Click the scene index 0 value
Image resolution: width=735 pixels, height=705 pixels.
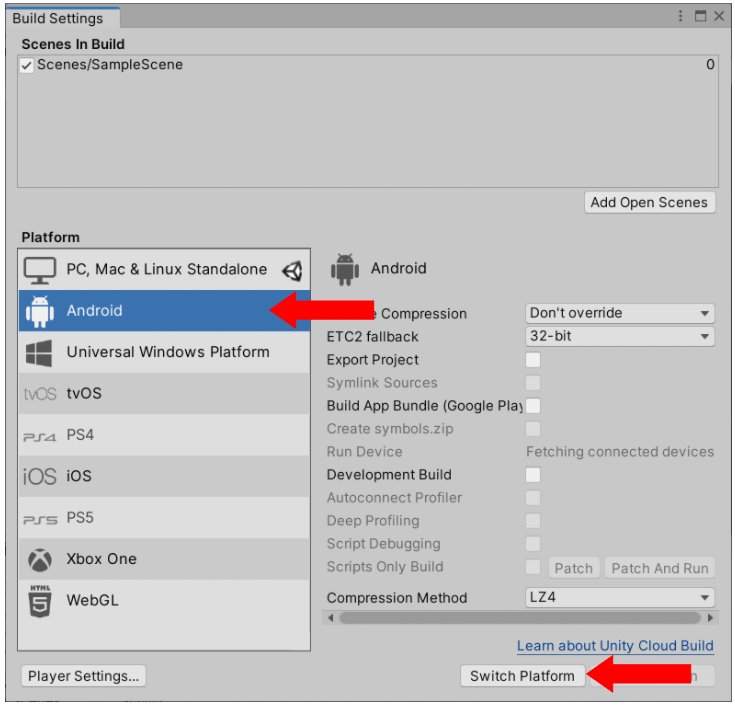(x=711, y=65)
